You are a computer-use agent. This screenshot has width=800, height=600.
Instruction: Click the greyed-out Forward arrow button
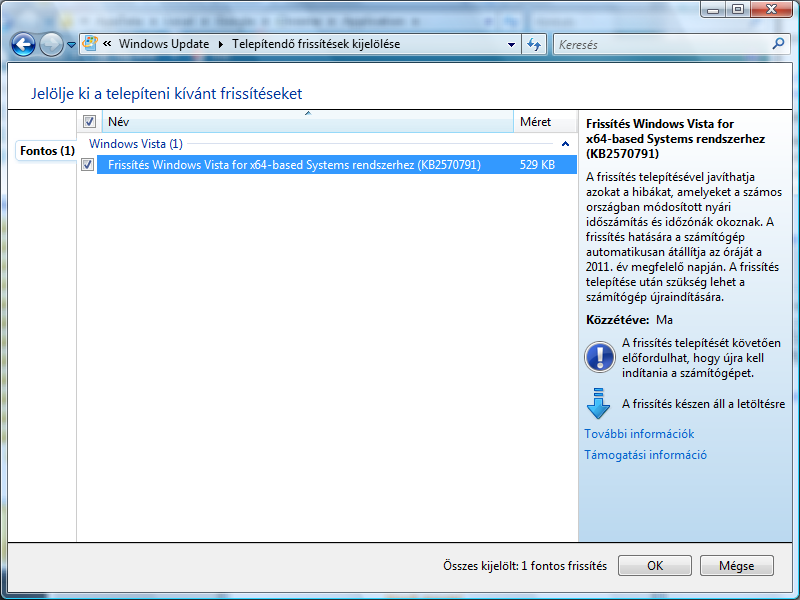tap(52, 44)
